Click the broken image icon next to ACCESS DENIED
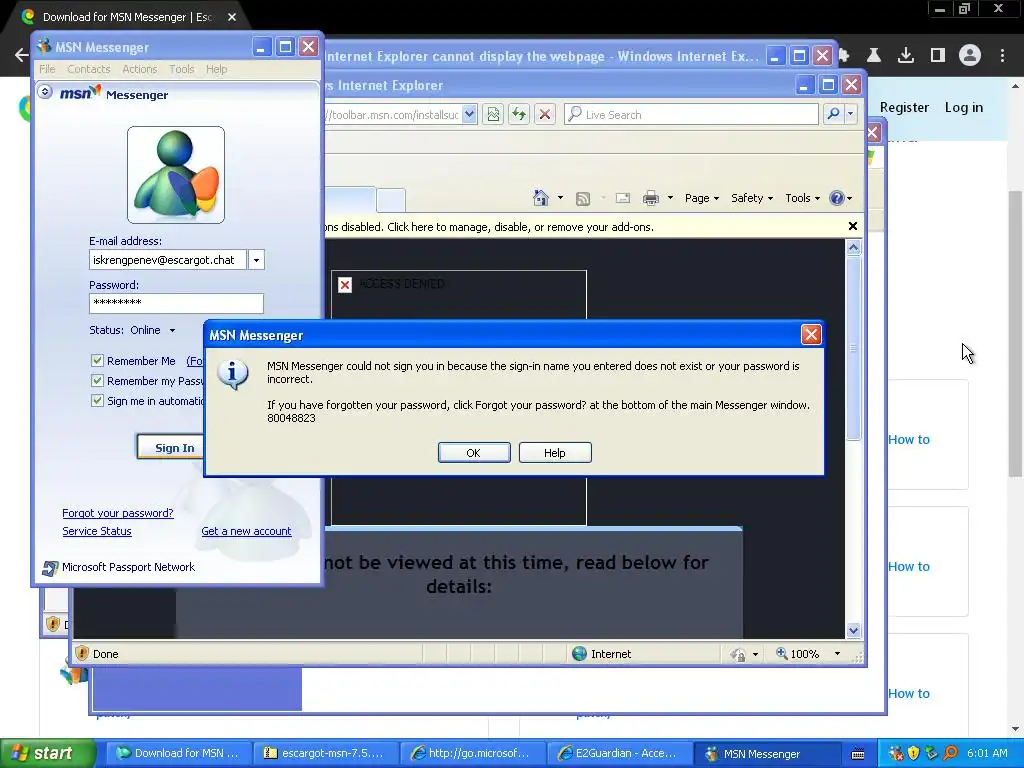The image size is (1024, 768). pos(345,285)
